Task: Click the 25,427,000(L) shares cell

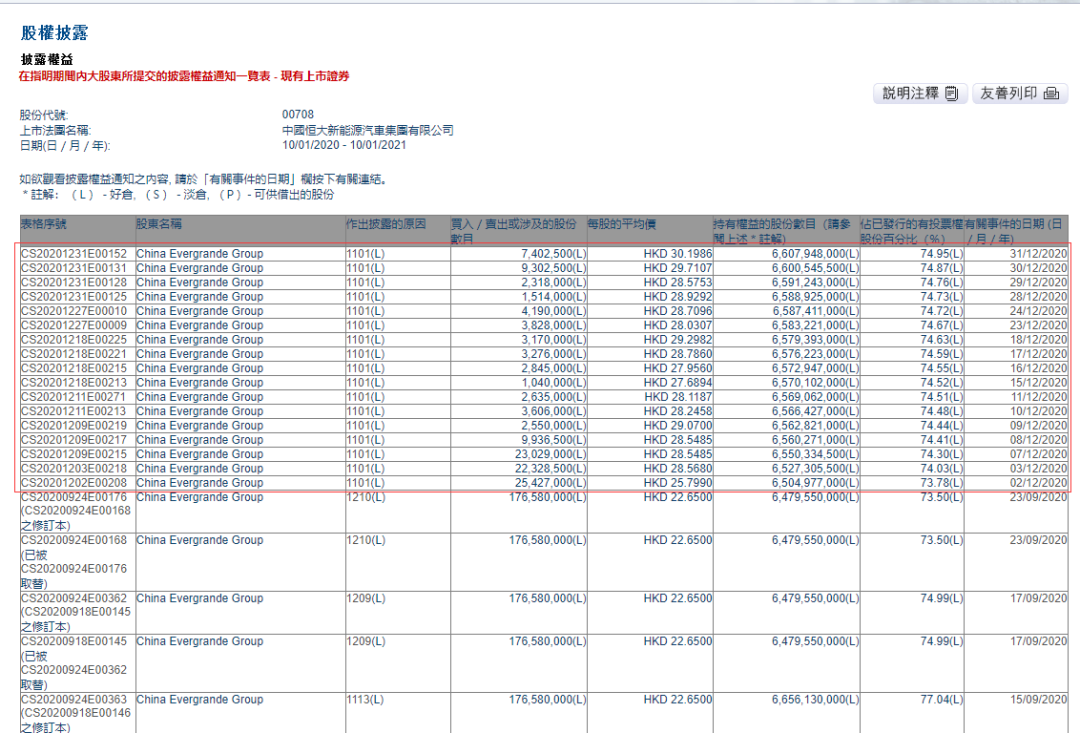Action: coord(550,483)
